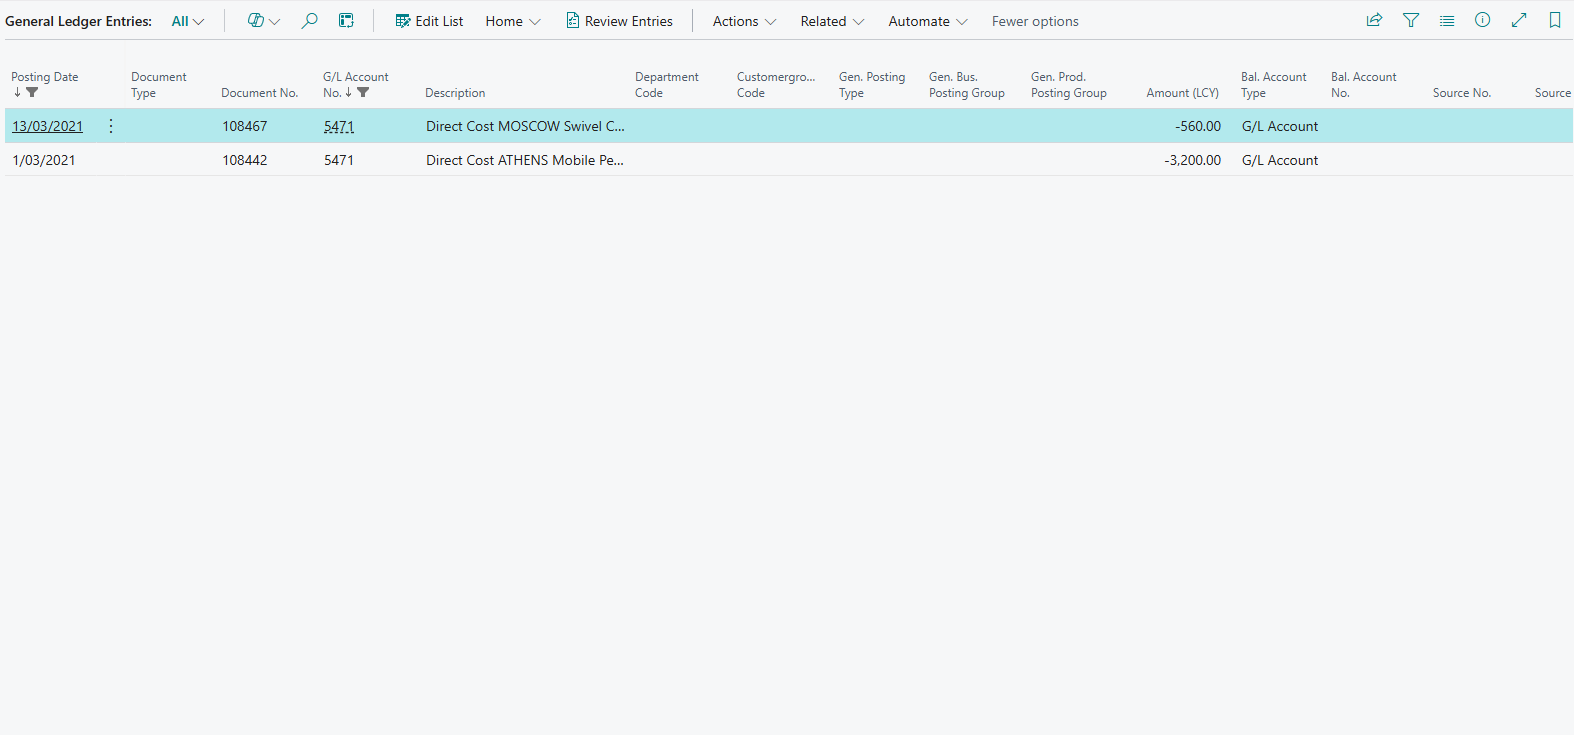Click Fewer options
This screenshot has width=1574, height=735.
[x=1035, y=21]
